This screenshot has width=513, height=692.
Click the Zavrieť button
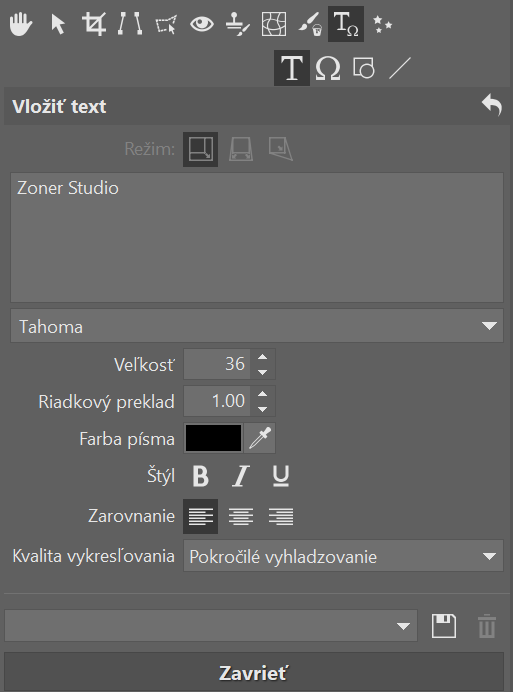pos(254,673)
